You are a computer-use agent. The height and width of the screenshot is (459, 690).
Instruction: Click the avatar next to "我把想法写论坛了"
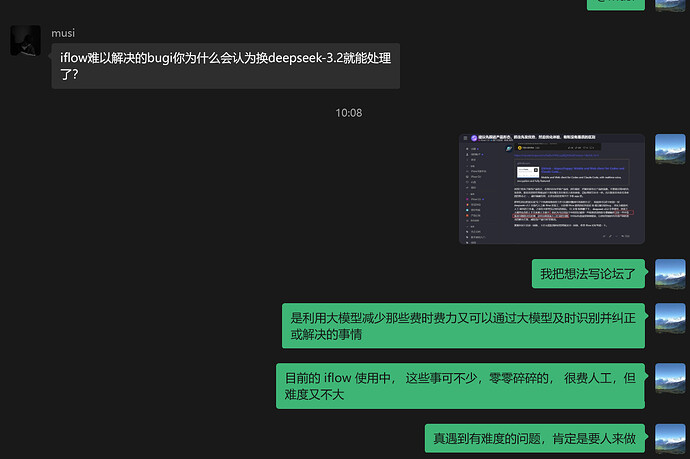670,273
